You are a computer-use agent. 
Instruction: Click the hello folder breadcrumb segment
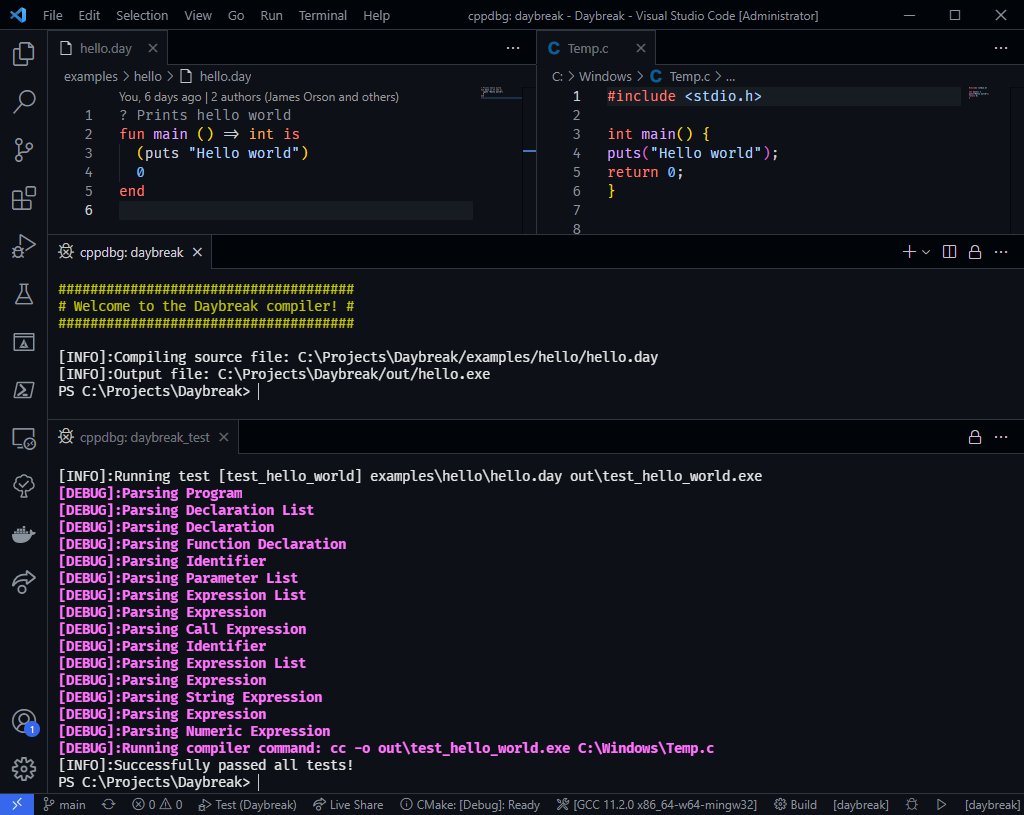[148, 76]
